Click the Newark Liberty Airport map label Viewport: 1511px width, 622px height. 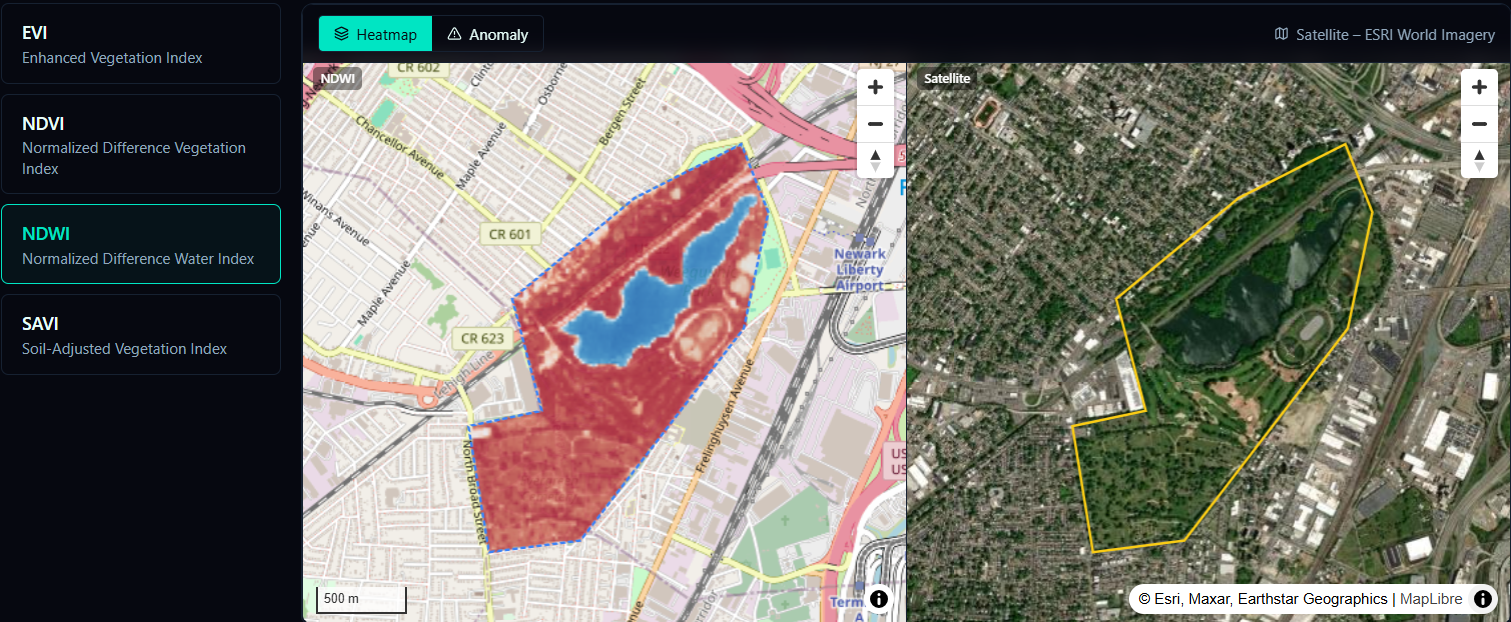[x=859, y=270]
